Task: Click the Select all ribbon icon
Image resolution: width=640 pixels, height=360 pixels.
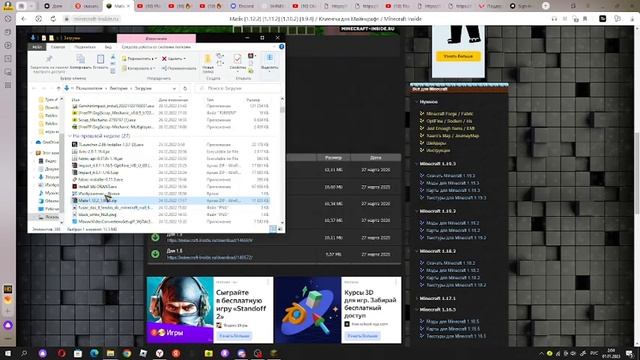Action: coord(269,59)
